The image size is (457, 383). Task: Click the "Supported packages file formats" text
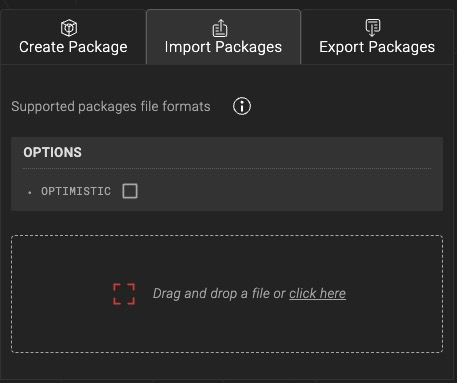click(x=111, y=107)
